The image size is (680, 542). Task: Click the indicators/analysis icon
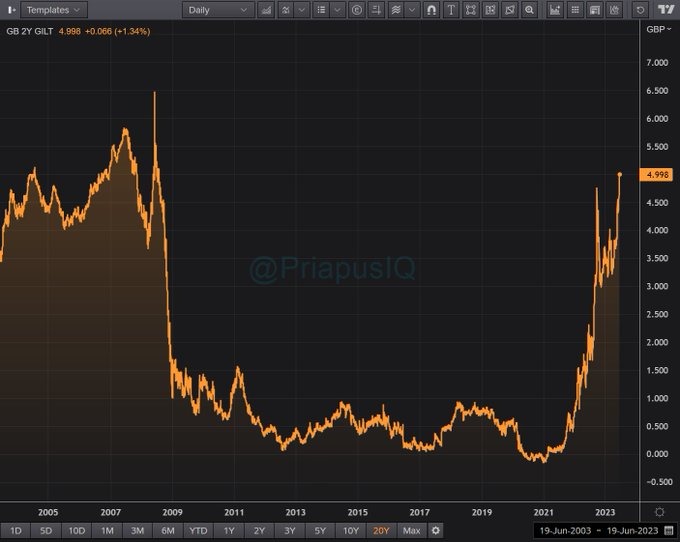pos(285,10)
